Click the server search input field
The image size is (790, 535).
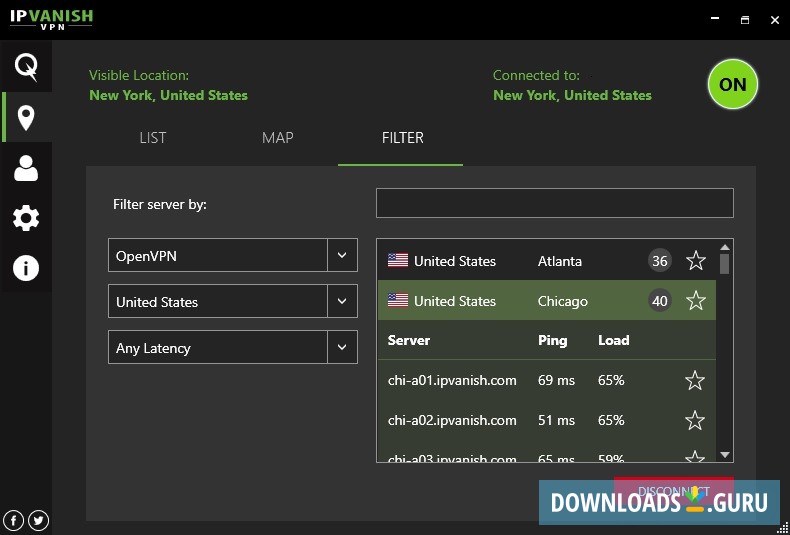tap(555, 203)
